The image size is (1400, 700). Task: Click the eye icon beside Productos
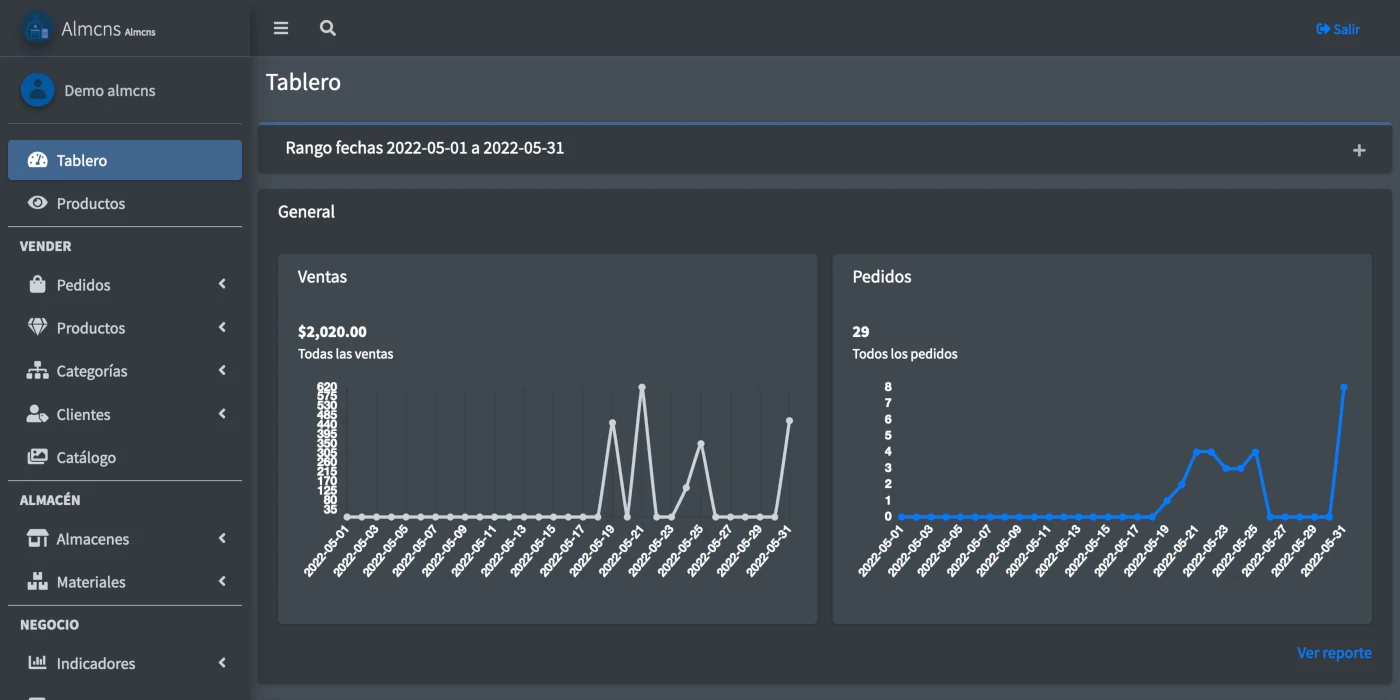point(38,203)
